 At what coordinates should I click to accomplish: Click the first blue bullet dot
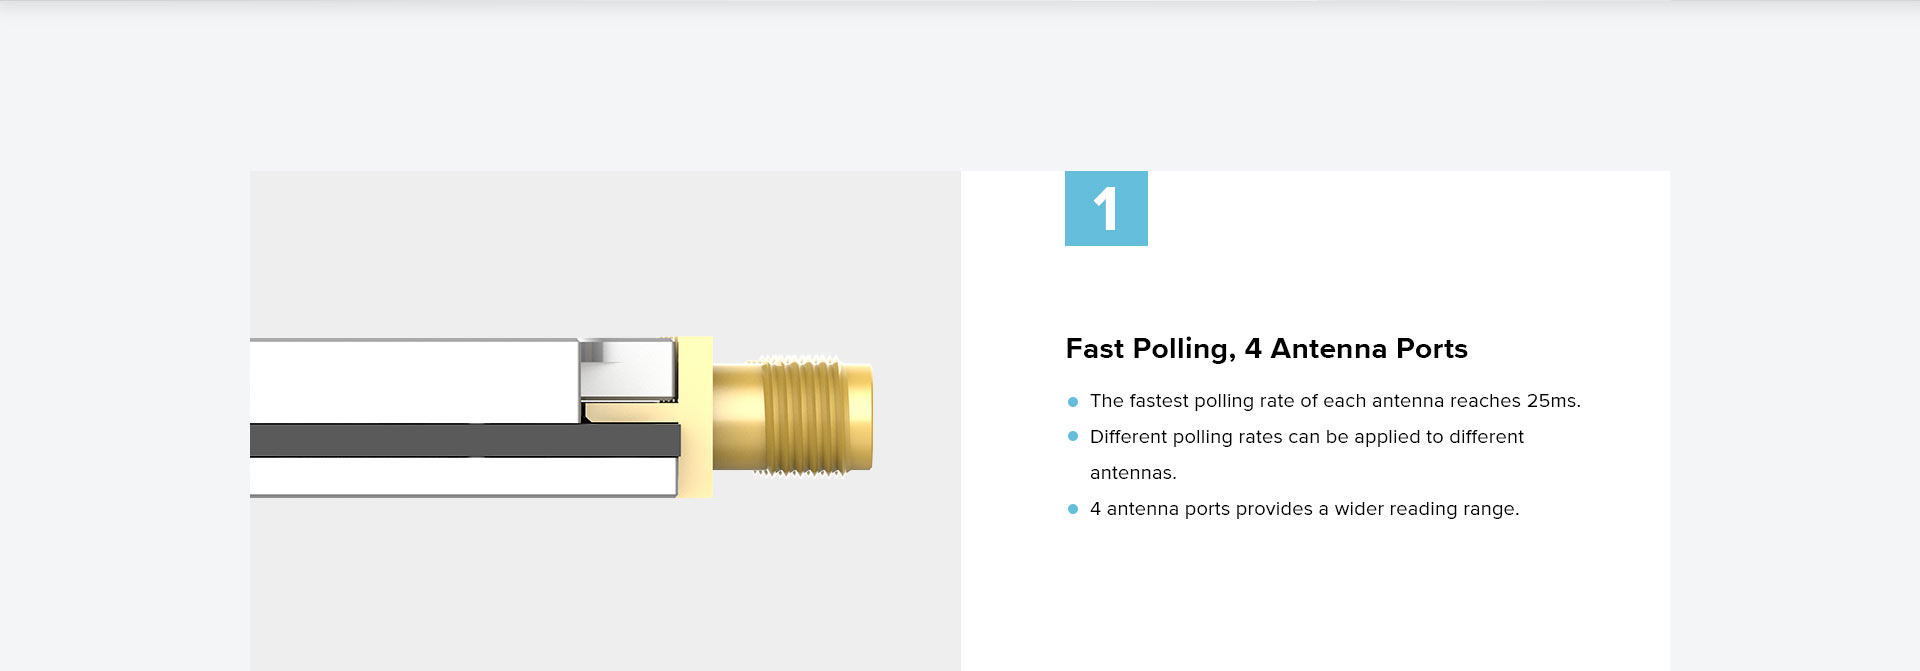[1073, 402]
